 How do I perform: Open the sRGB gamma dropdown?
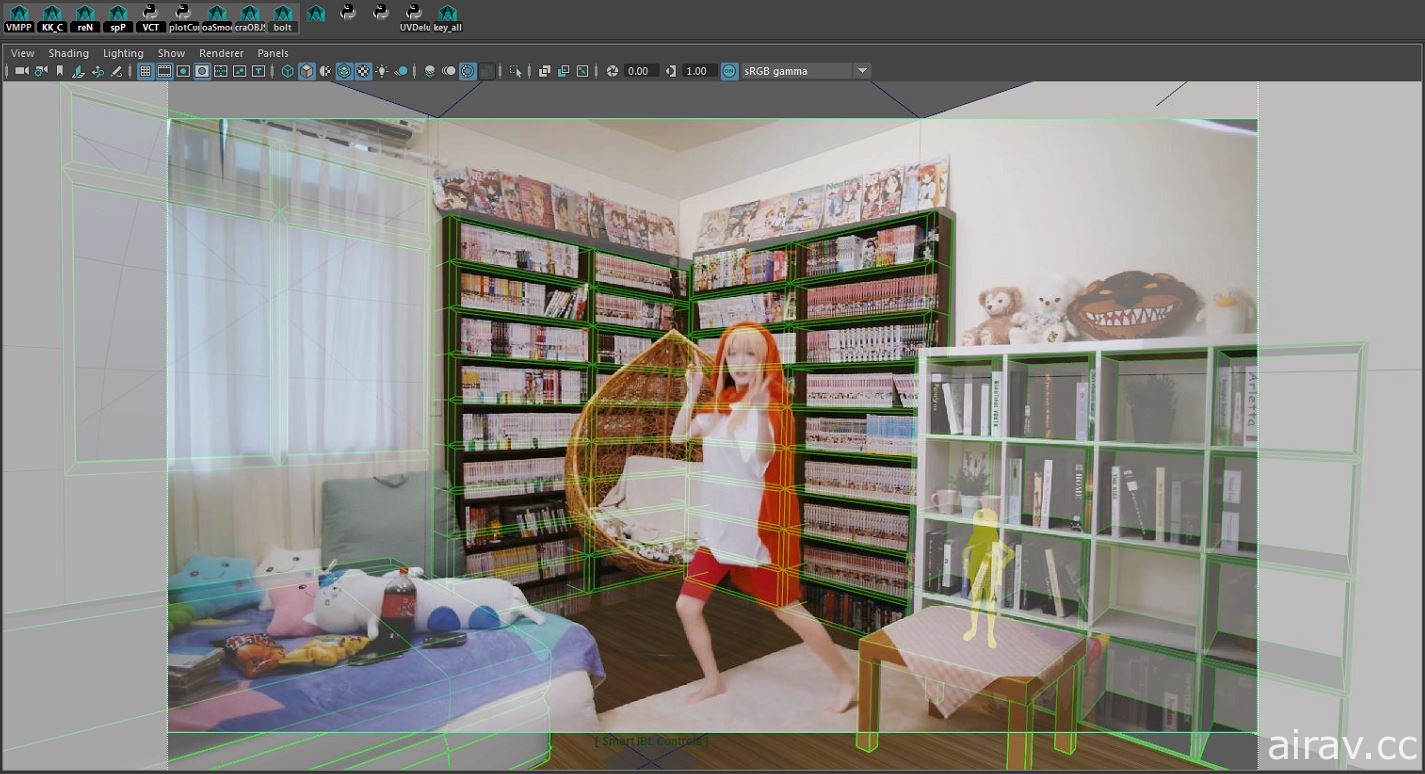(x=806, y=71)
